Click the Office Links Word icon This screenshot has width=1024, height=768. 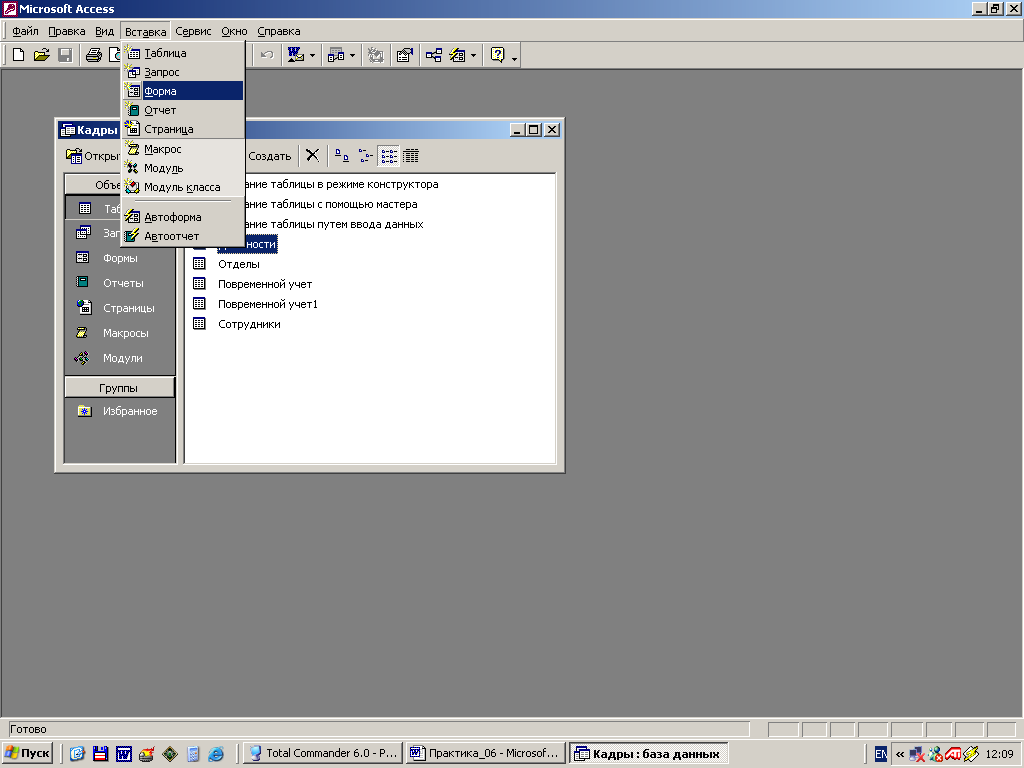[296, 55]
